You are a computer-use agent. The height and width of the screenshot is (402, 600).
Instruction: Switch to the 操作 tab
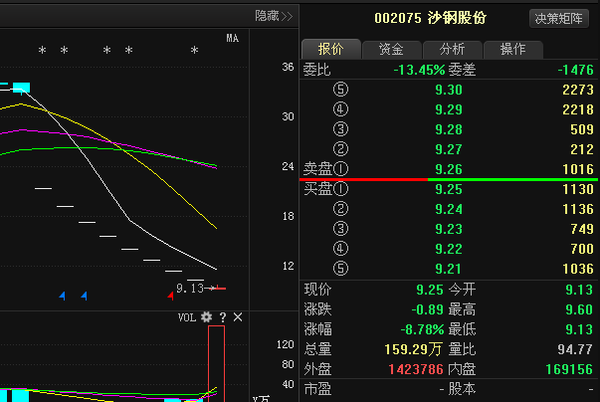pyautogui.click(x=513, y=49)
